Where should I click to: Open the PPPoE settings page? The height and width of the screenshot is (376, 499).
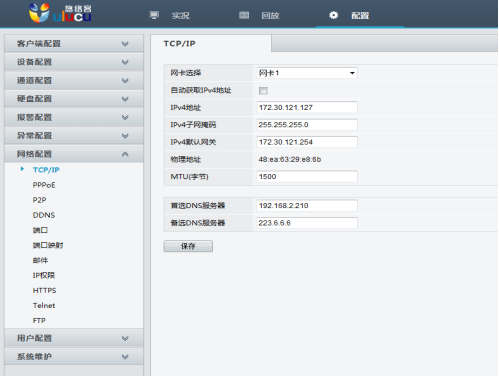pos(44,185)
